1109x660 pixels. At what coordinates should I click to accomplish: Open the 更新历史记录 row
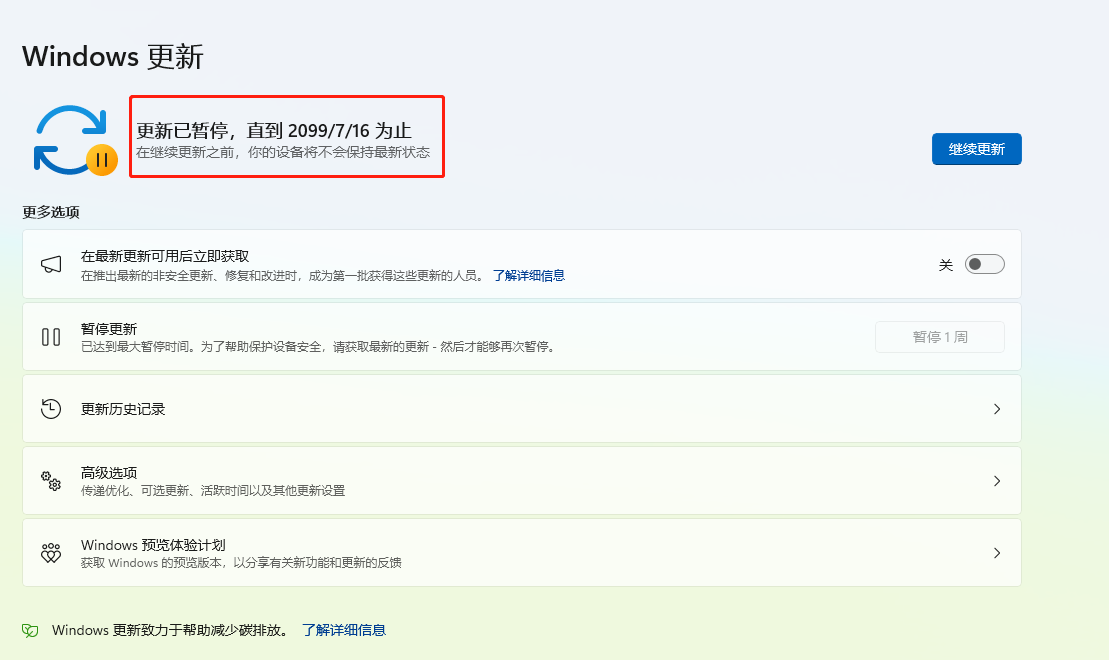522,409
